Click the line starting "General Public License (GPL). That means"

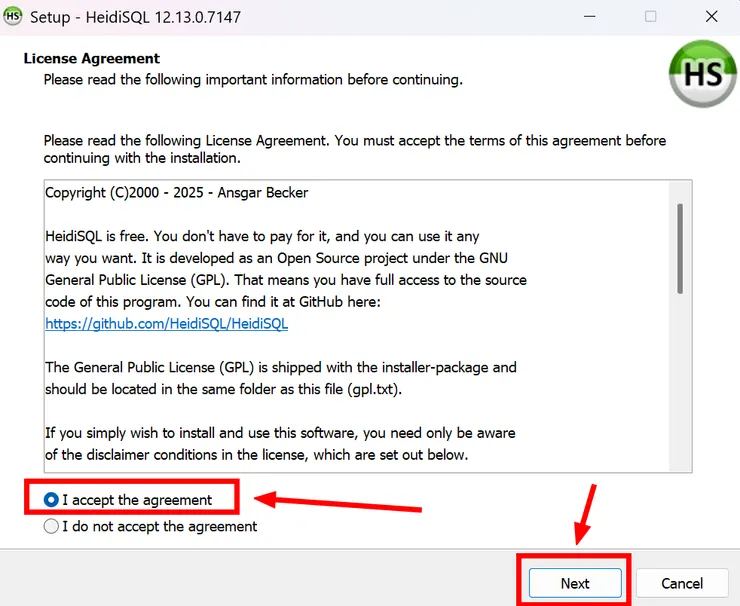coord(286,280)
